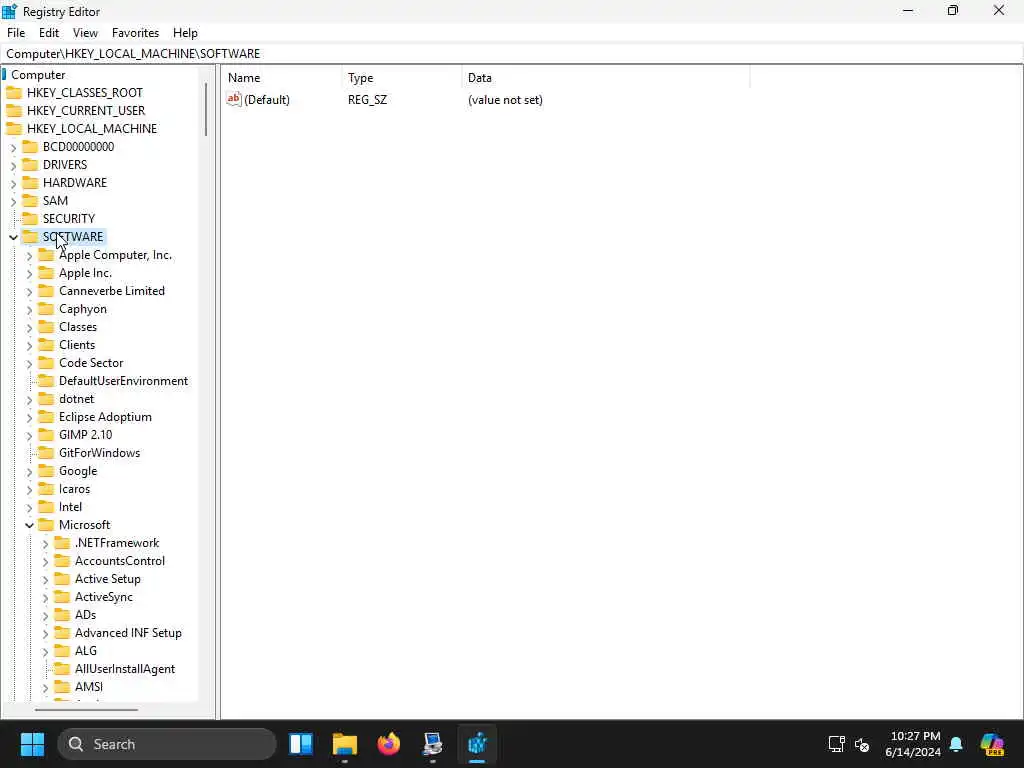Click the tree pane vertical scrollbar
Image resolution: width=1024 pixels, height=768 pixels.
pos(206,110)
